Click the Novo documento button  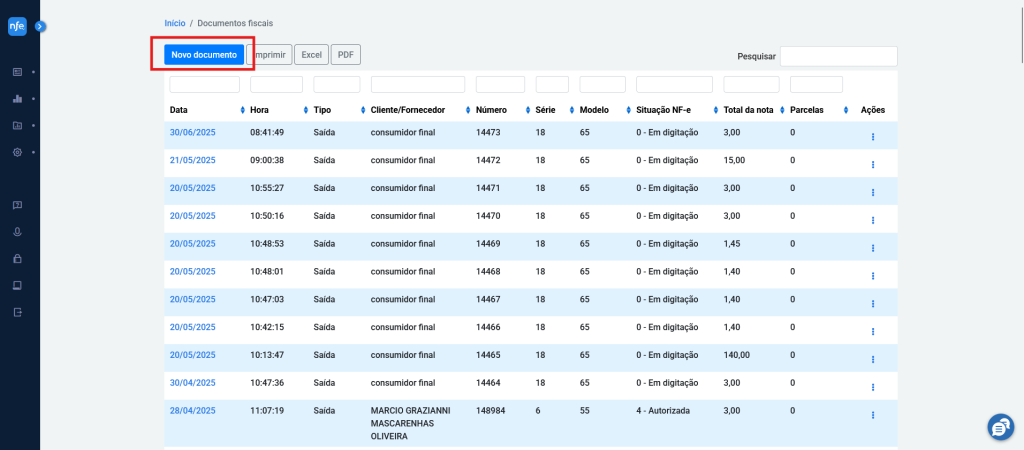[204, 55]
